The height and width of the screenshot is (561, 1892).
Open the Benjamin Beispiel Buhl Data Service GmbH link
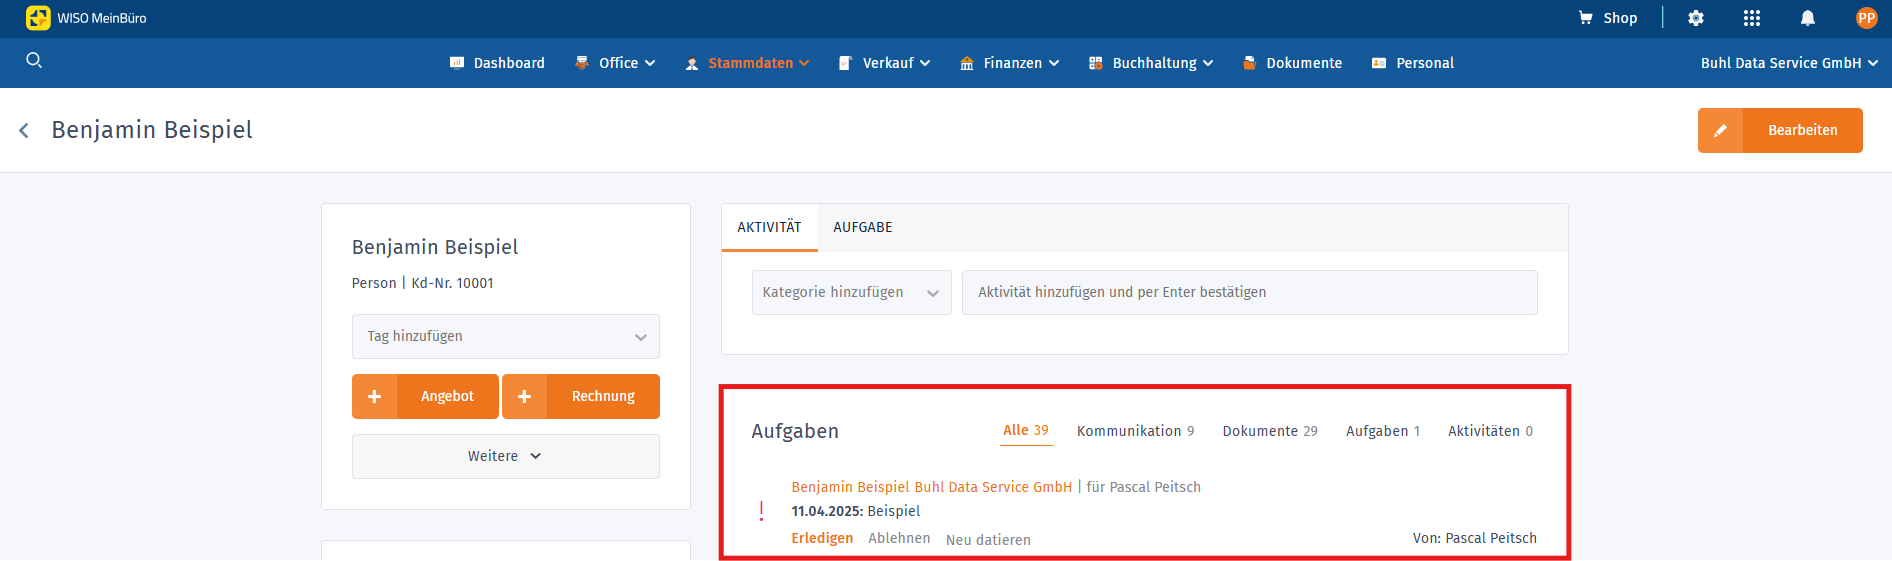coord(931,487)
